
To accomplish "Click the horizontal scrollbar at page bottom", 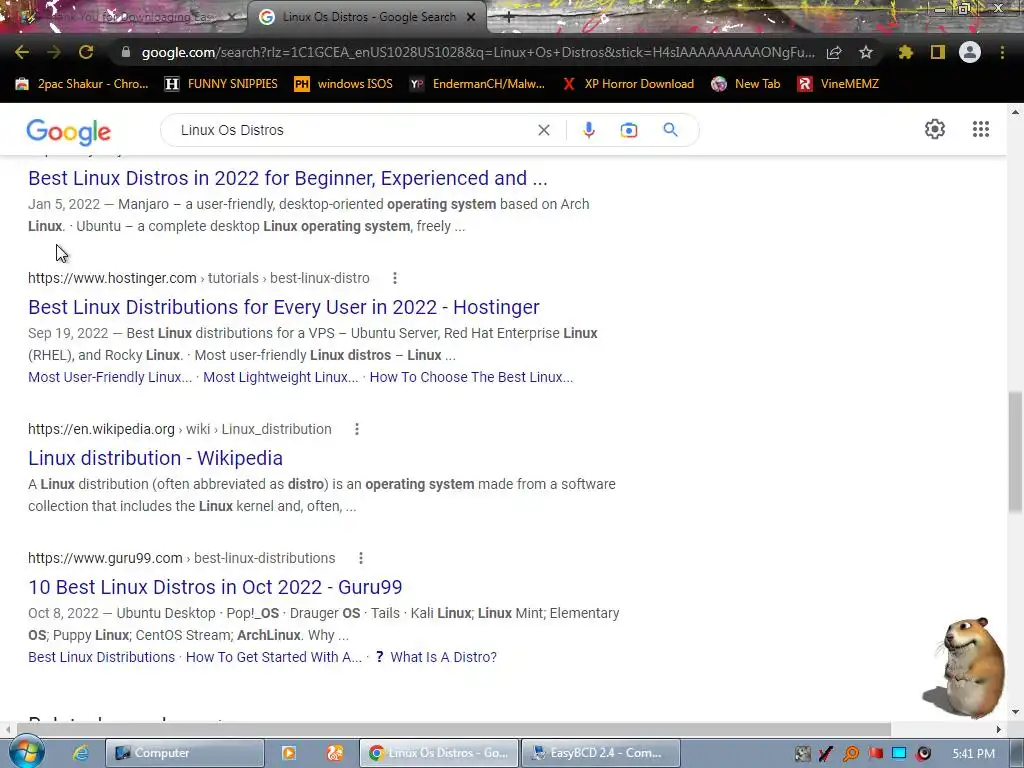I will pos(453,729).
